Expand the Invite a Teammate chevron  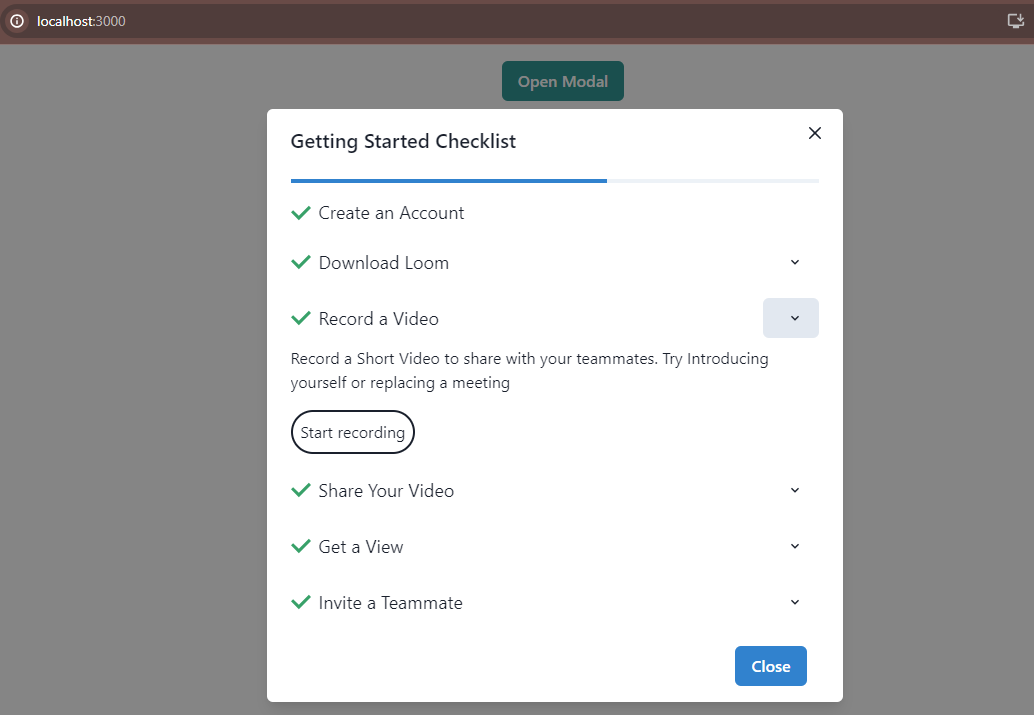pos(795,602)
